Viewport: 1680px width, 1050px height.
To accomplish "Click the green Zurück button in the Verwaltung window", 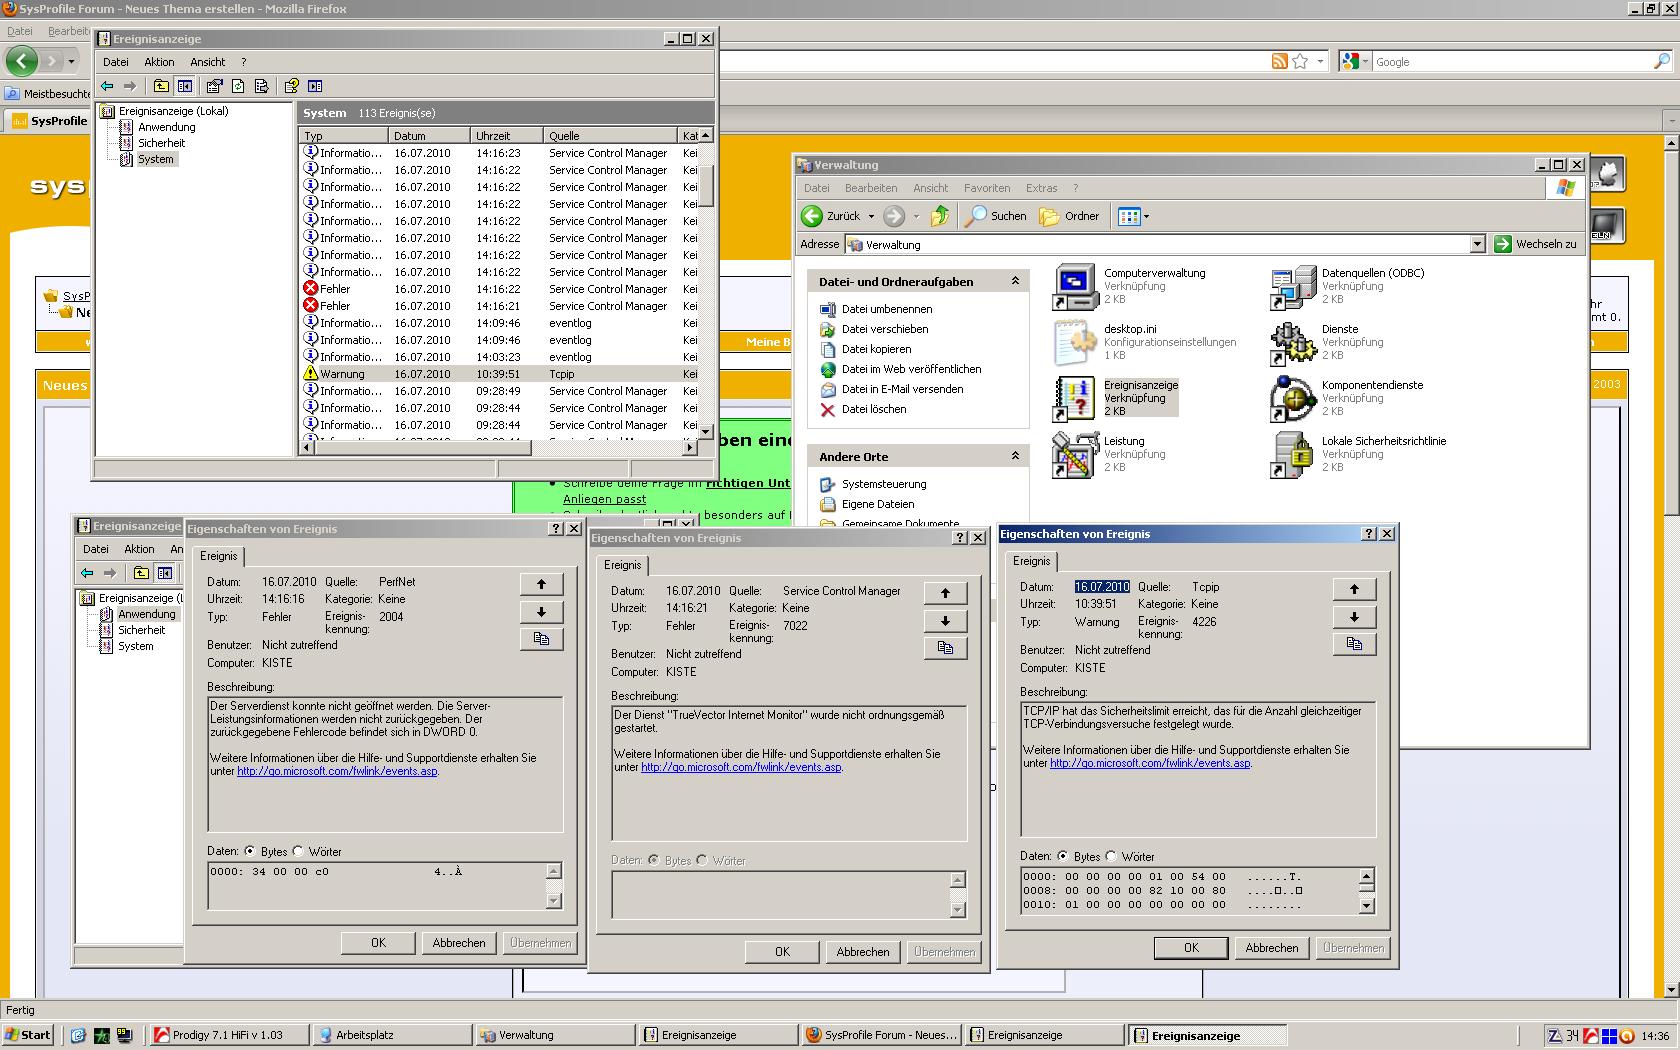I will [x=832, y=216].
